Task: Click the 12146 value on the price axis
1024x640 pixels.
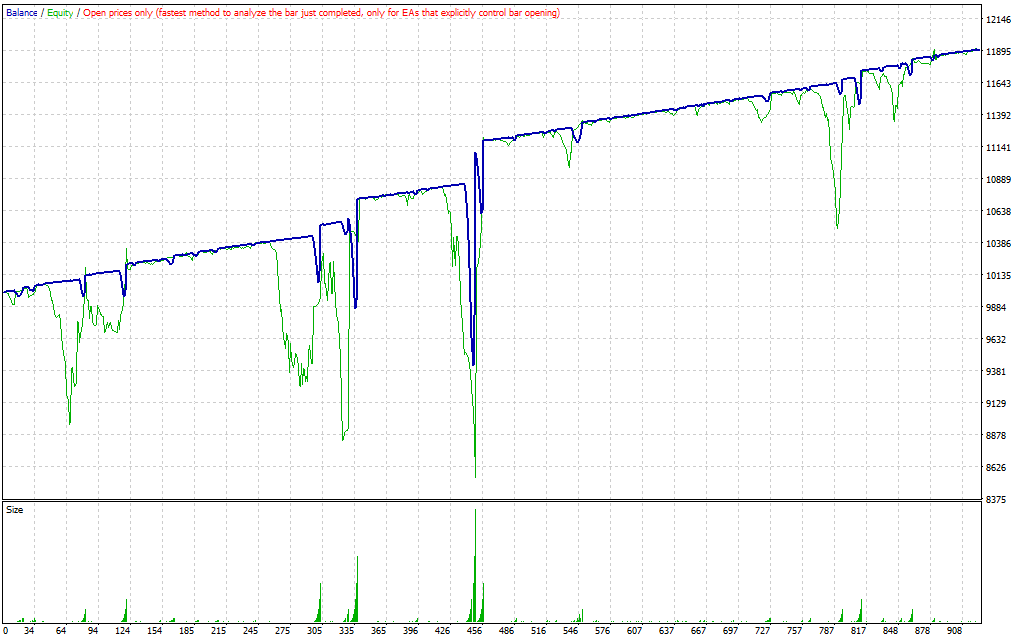Action: pos(1000,20)
